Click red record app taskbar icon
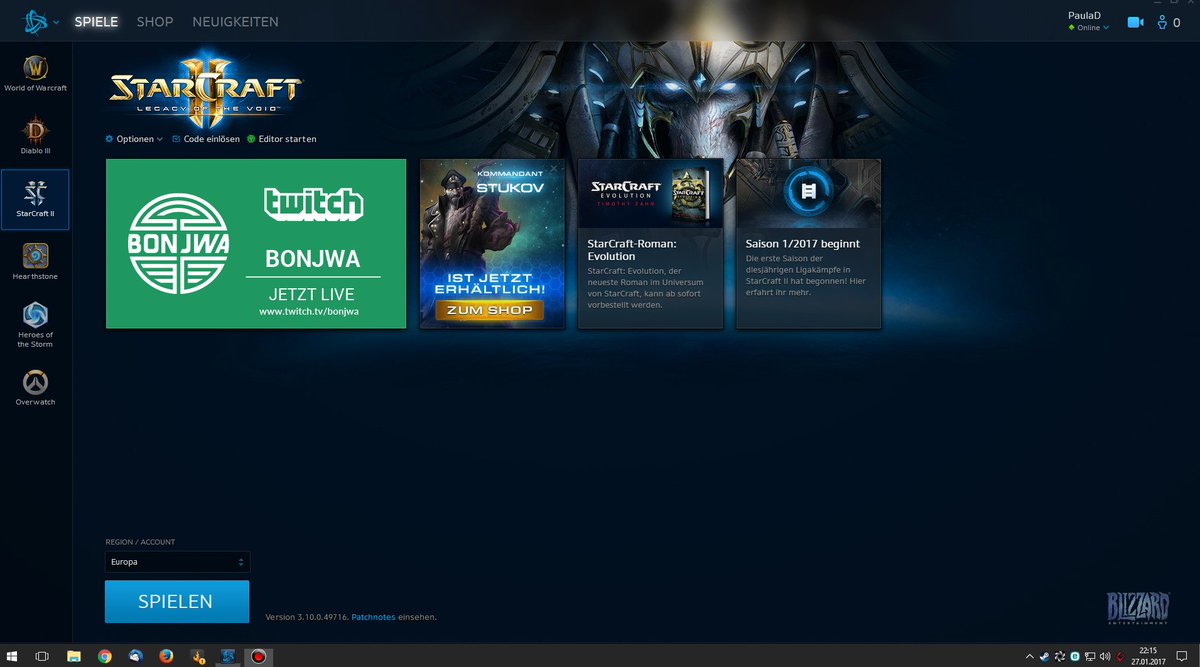1200x667 pixels. tap(258, 656)
